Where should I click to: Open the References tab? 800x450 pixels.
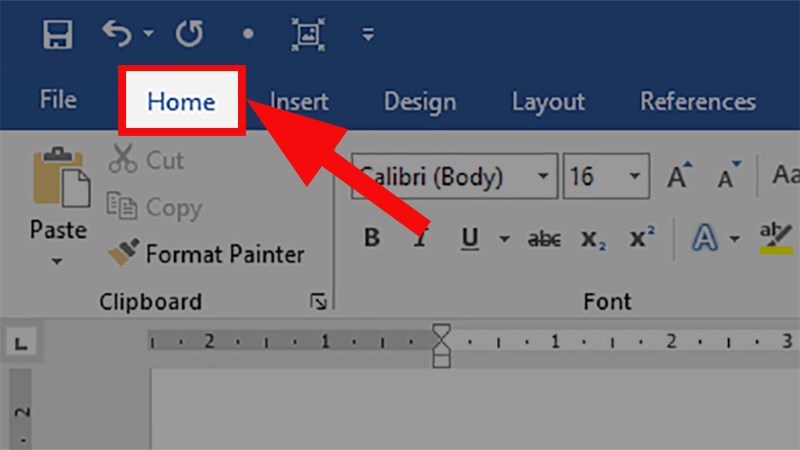click(698, 101)
